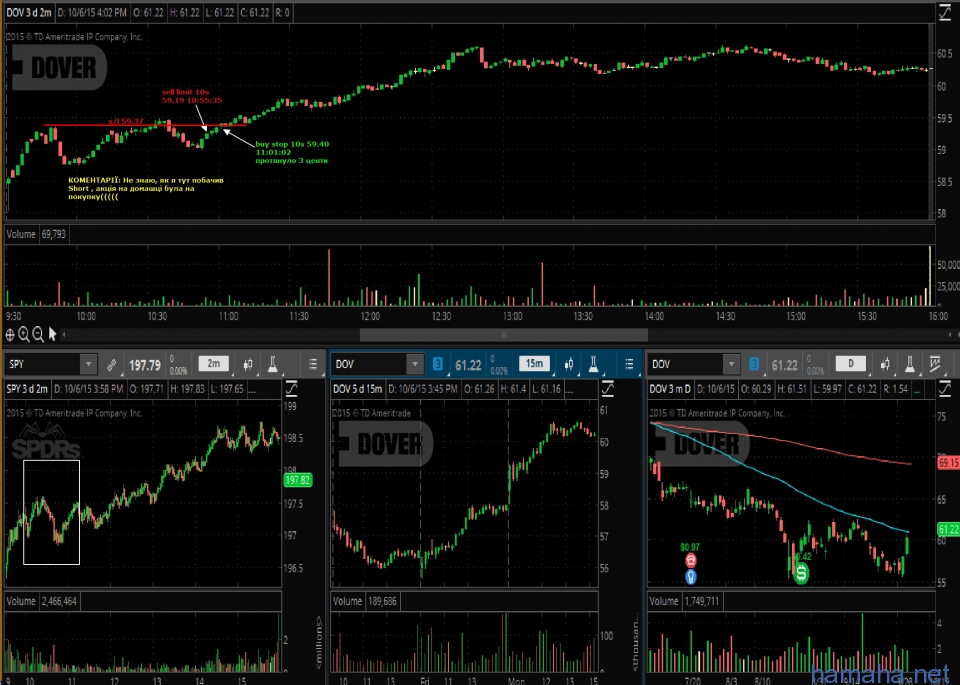Open studies flask icon in SPY panel
Viewport: 960px width, 685px height.
click(x=273, y=365)
